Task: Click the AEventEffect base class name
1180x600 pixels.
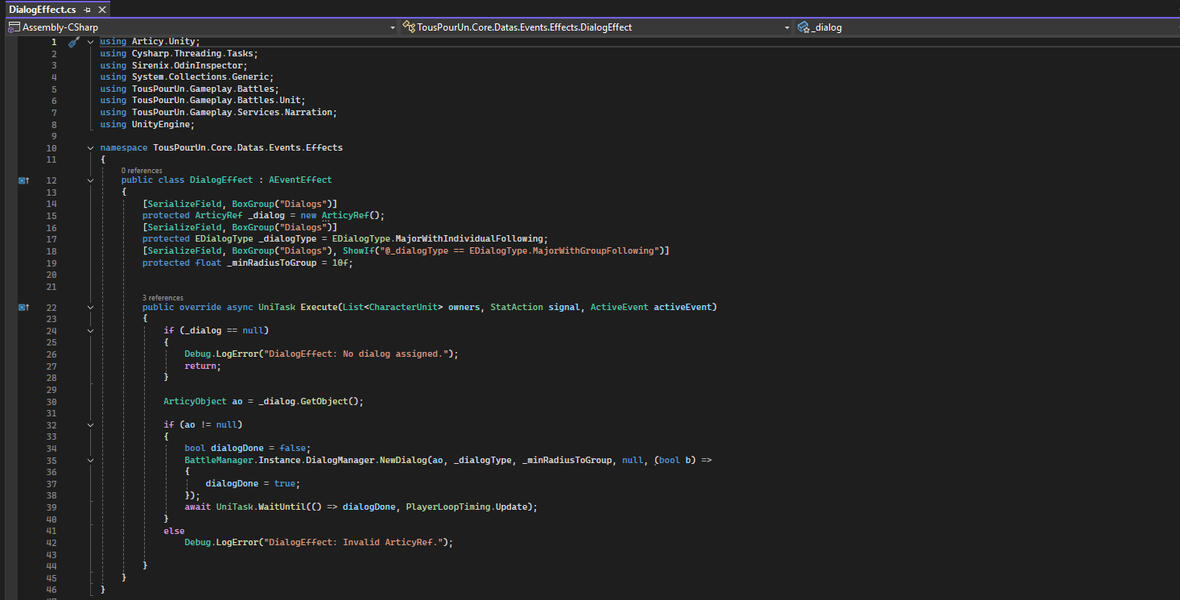Action: click(x=300, y=180)
